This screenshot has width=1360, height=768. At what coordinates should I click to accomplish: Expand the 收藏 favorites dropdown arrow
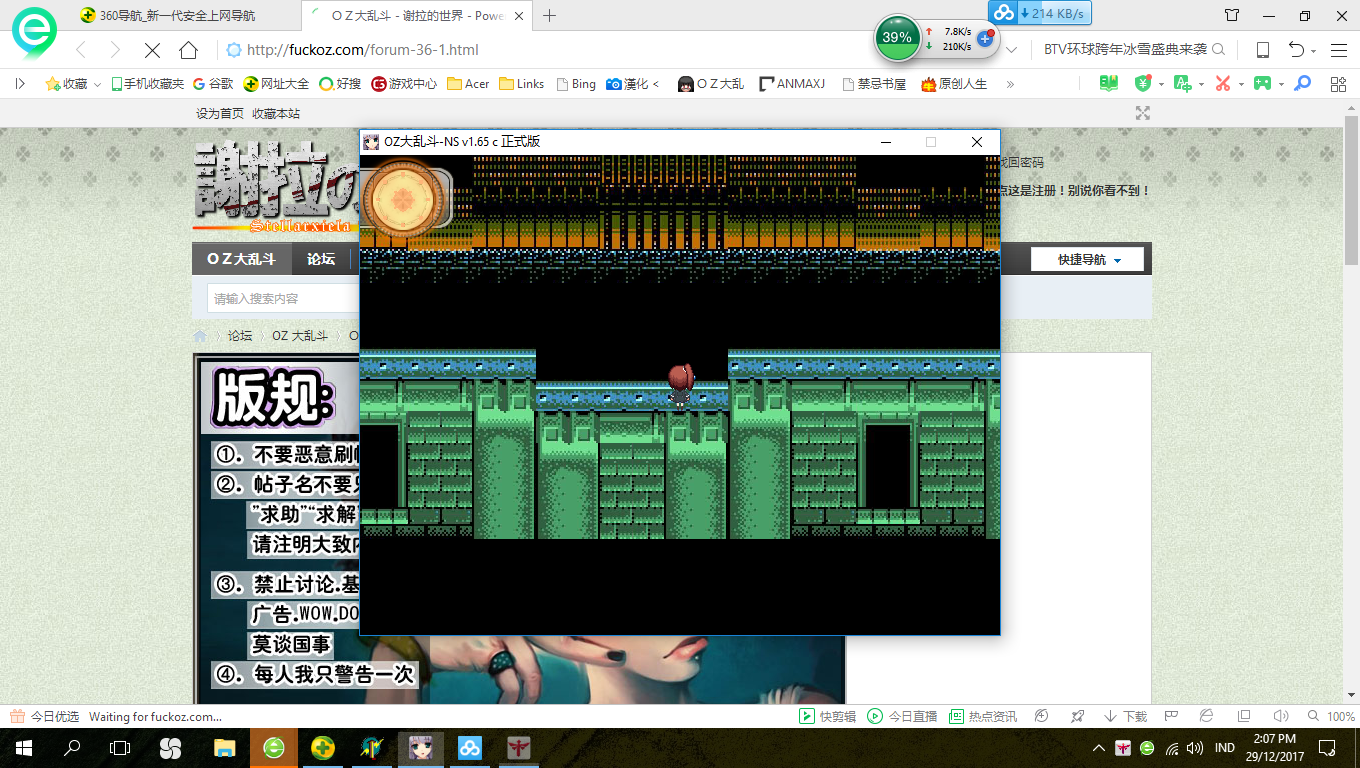coord(97,85)
